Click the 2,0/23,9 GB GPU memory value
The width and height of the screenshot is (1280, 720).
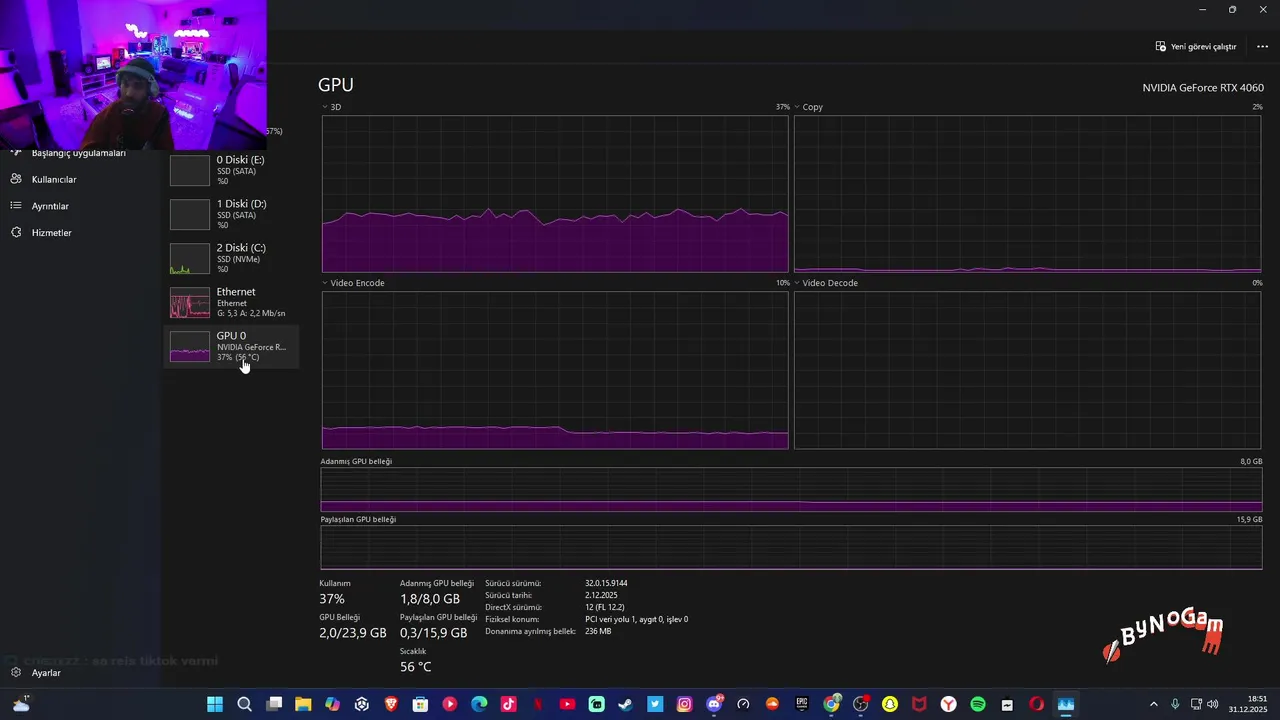pos(353,633)
